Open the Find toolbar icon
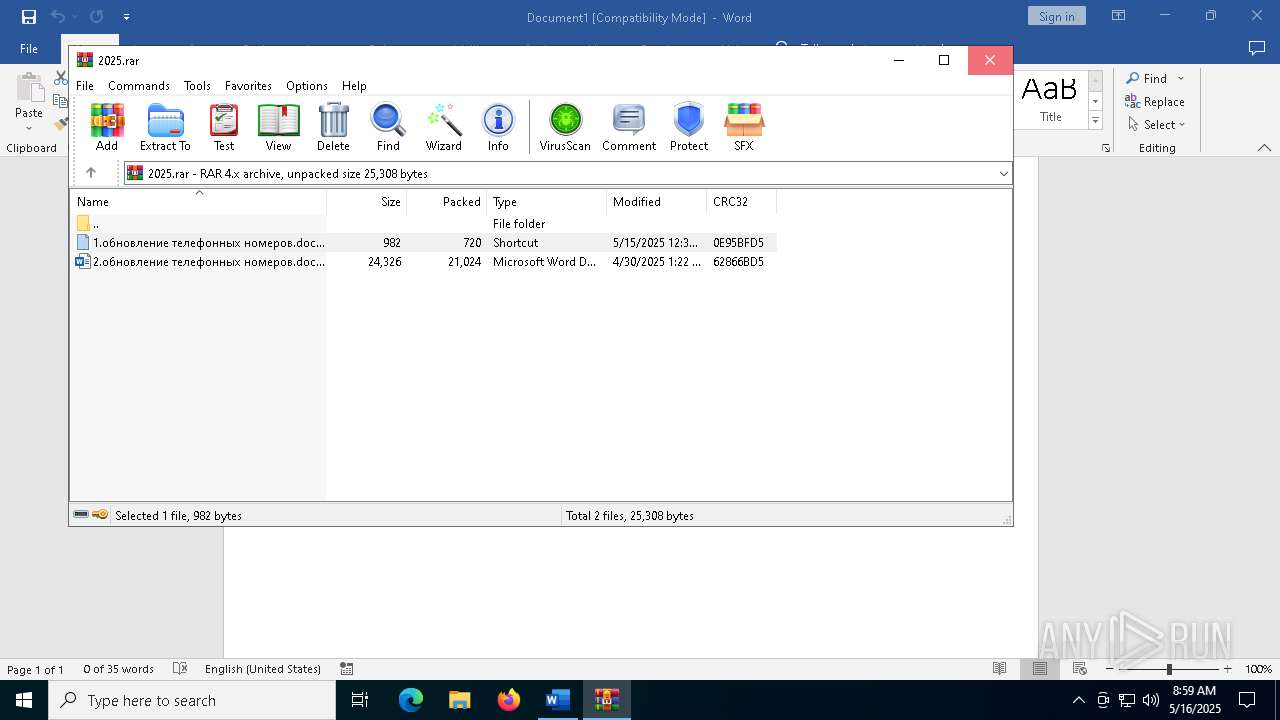This screenshot has width=1280, height=720. tap(388, 127)
